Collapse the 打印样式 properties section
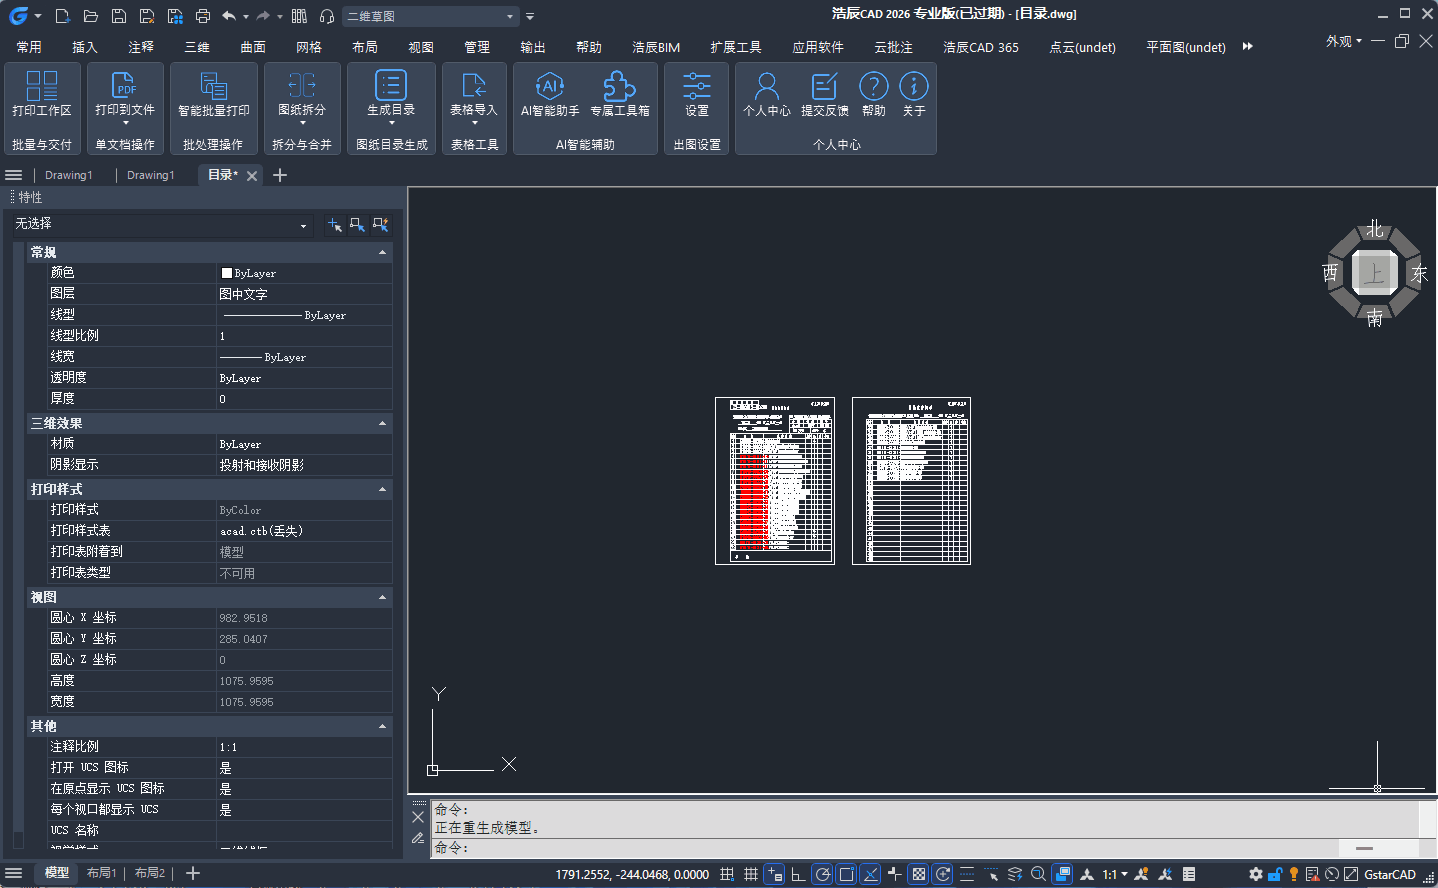The height and width of the screenshot is (888, 1438). tap(383, 489)
